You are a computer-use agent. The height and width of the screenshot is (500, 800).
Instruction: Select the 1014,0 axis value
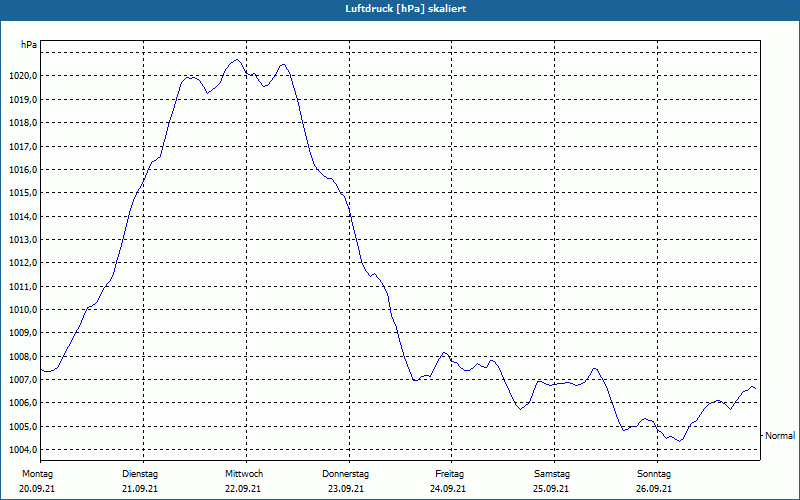click(23, 216)
